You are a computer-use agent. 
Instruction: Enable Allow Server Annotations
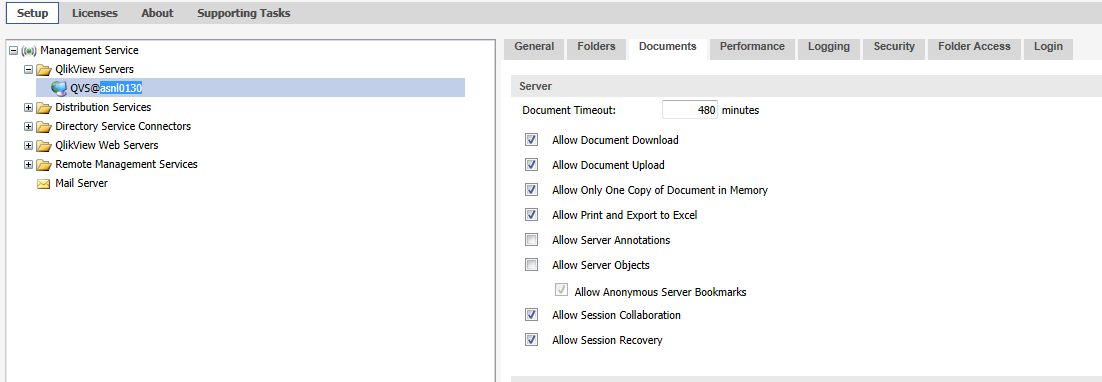pyautogui.click(x=531, y=240)
